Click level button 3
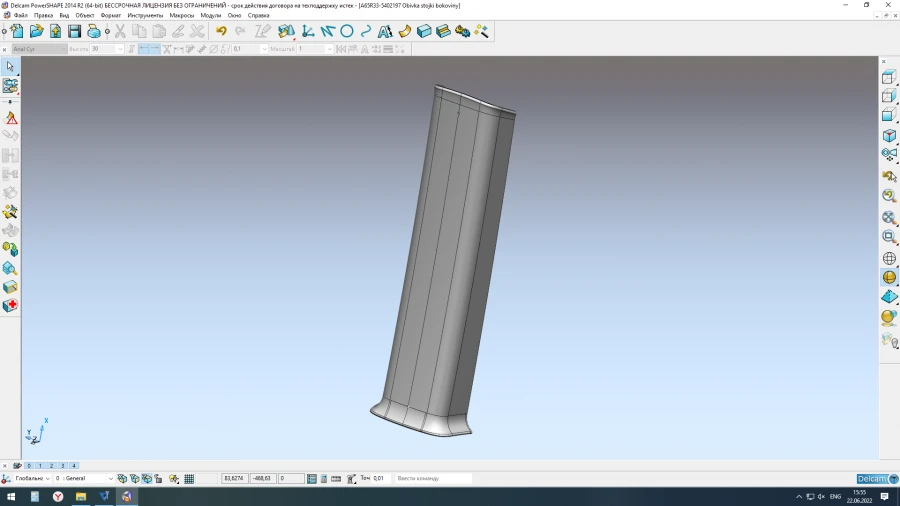900x506 pixels. (62, 466)
